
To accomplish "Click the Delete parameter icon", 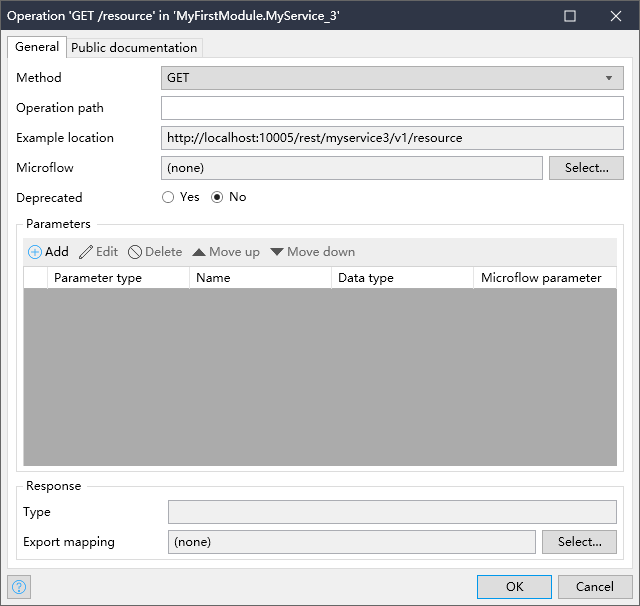I will (135, 252).
